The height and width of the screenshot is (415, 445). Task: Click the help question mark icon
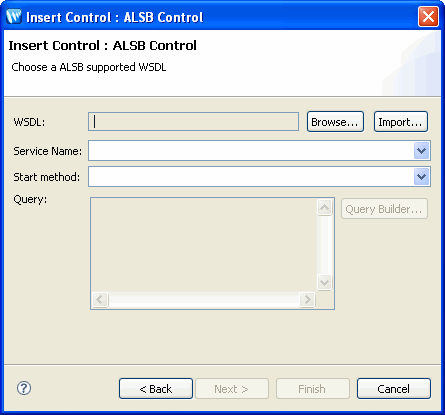(24, 388)
